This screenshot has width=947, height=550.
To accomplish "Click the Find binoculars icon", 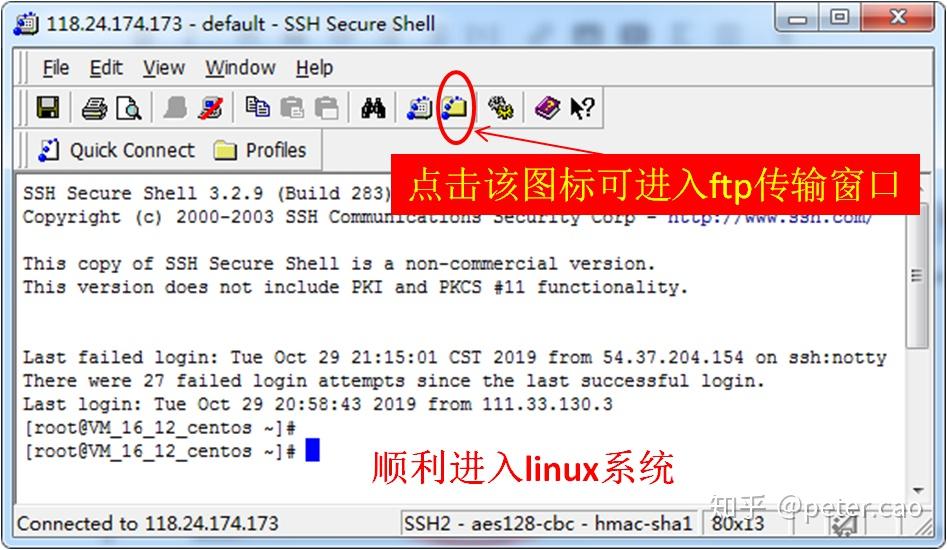I will tap(373, 109).
